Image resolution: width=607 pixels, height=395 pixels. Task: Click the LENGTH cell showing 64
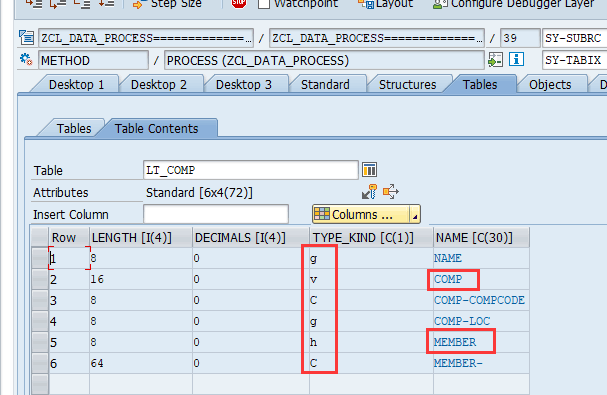pyautogui.click(x=141, y=363)
